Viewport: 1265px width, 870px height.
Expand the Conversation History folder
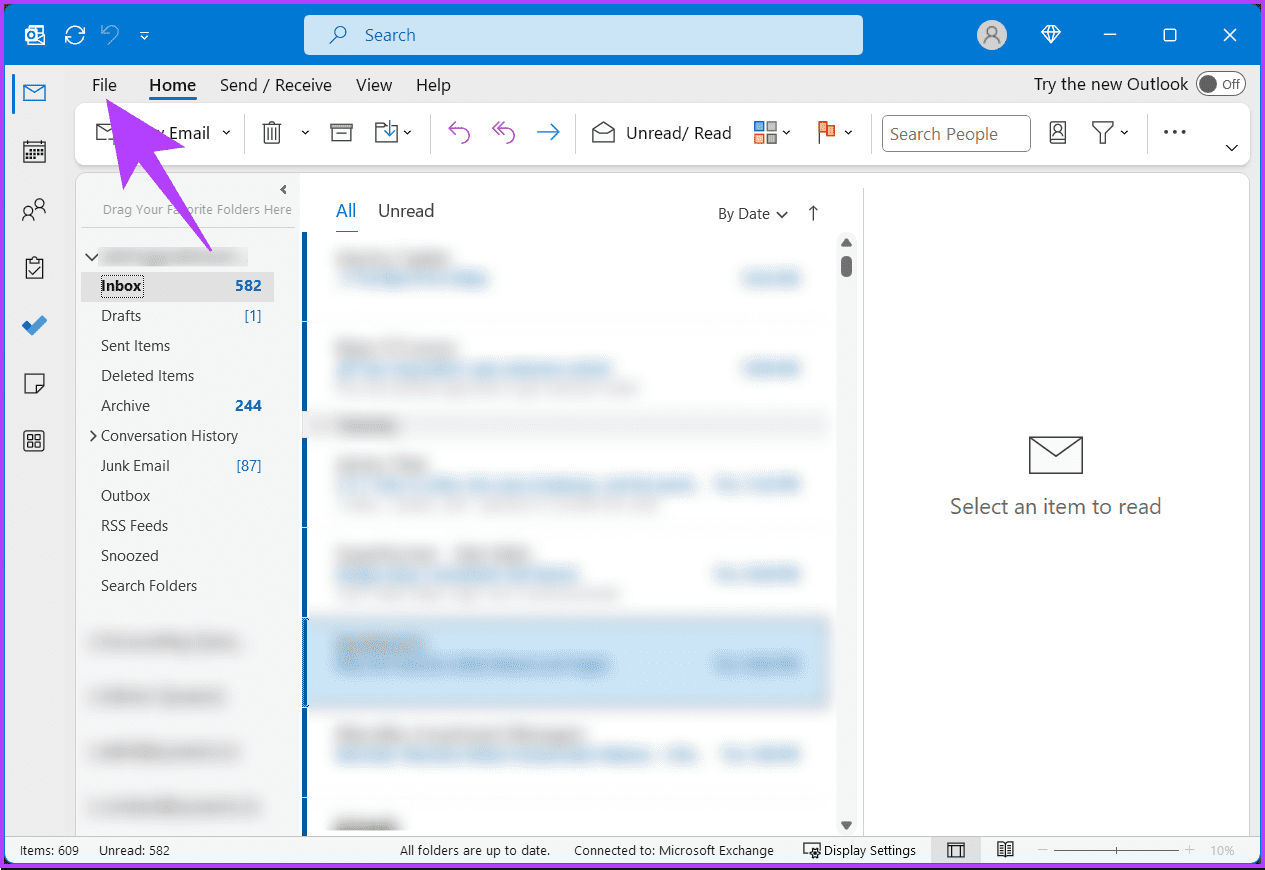92,435
